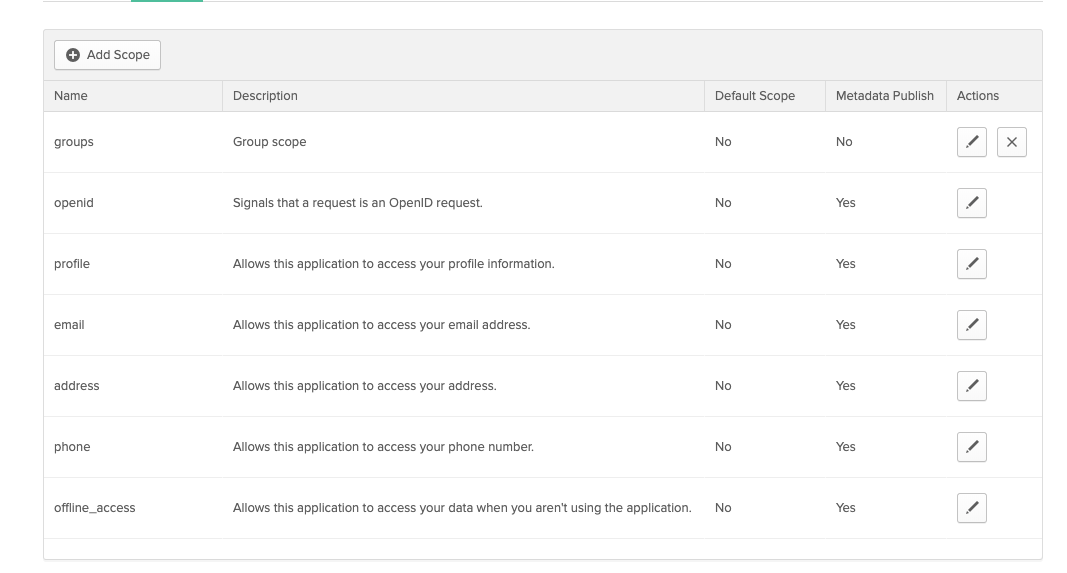
Task: Edit the groups scope with pencil icon
Action: [972, 142]
